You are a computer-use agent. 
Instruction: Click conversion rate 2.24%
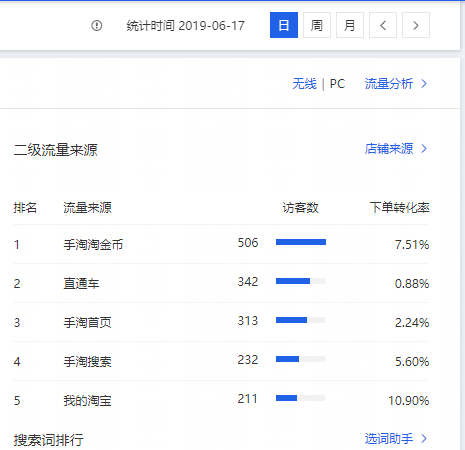412,323
